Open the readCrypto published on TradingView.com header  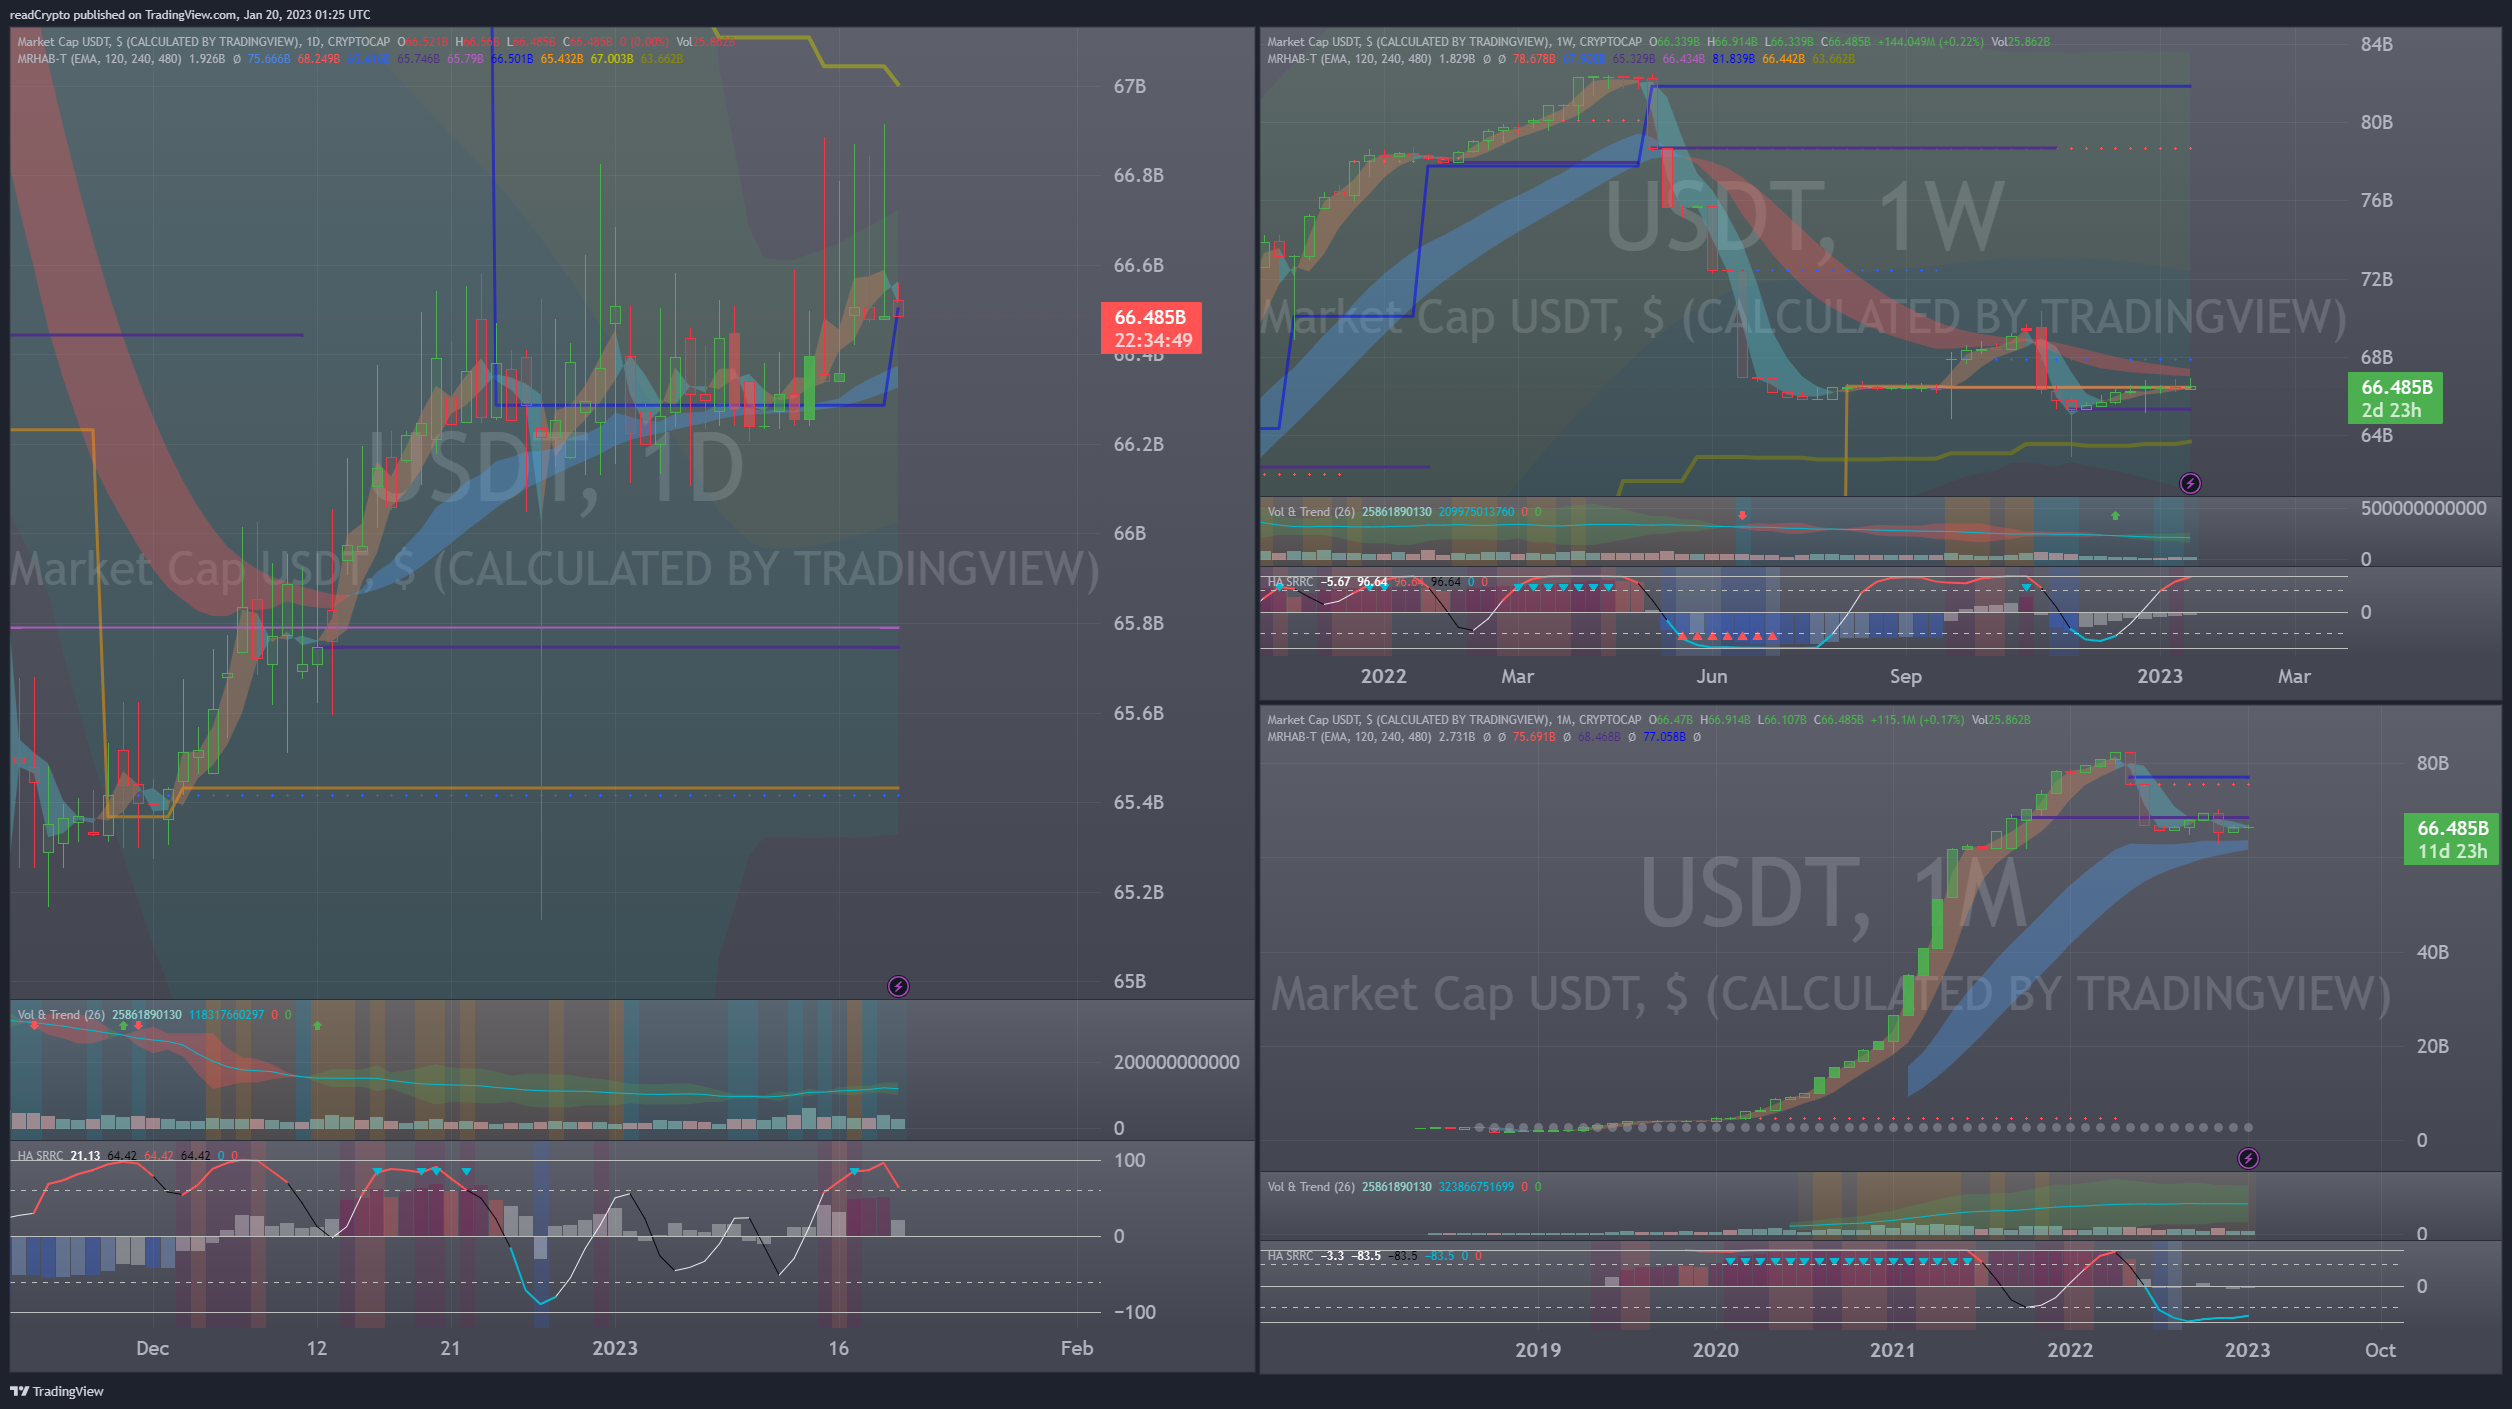click(x=190, y=15)
